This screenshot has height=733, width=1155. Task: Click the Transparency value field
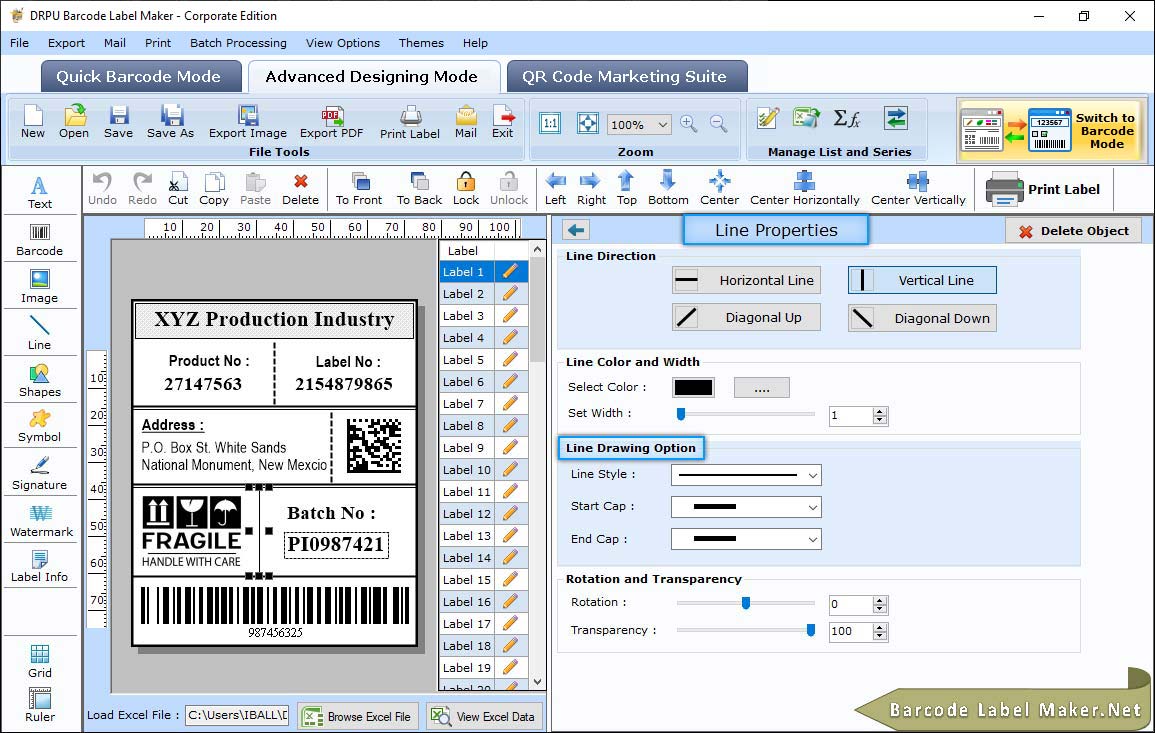(850, 631)
